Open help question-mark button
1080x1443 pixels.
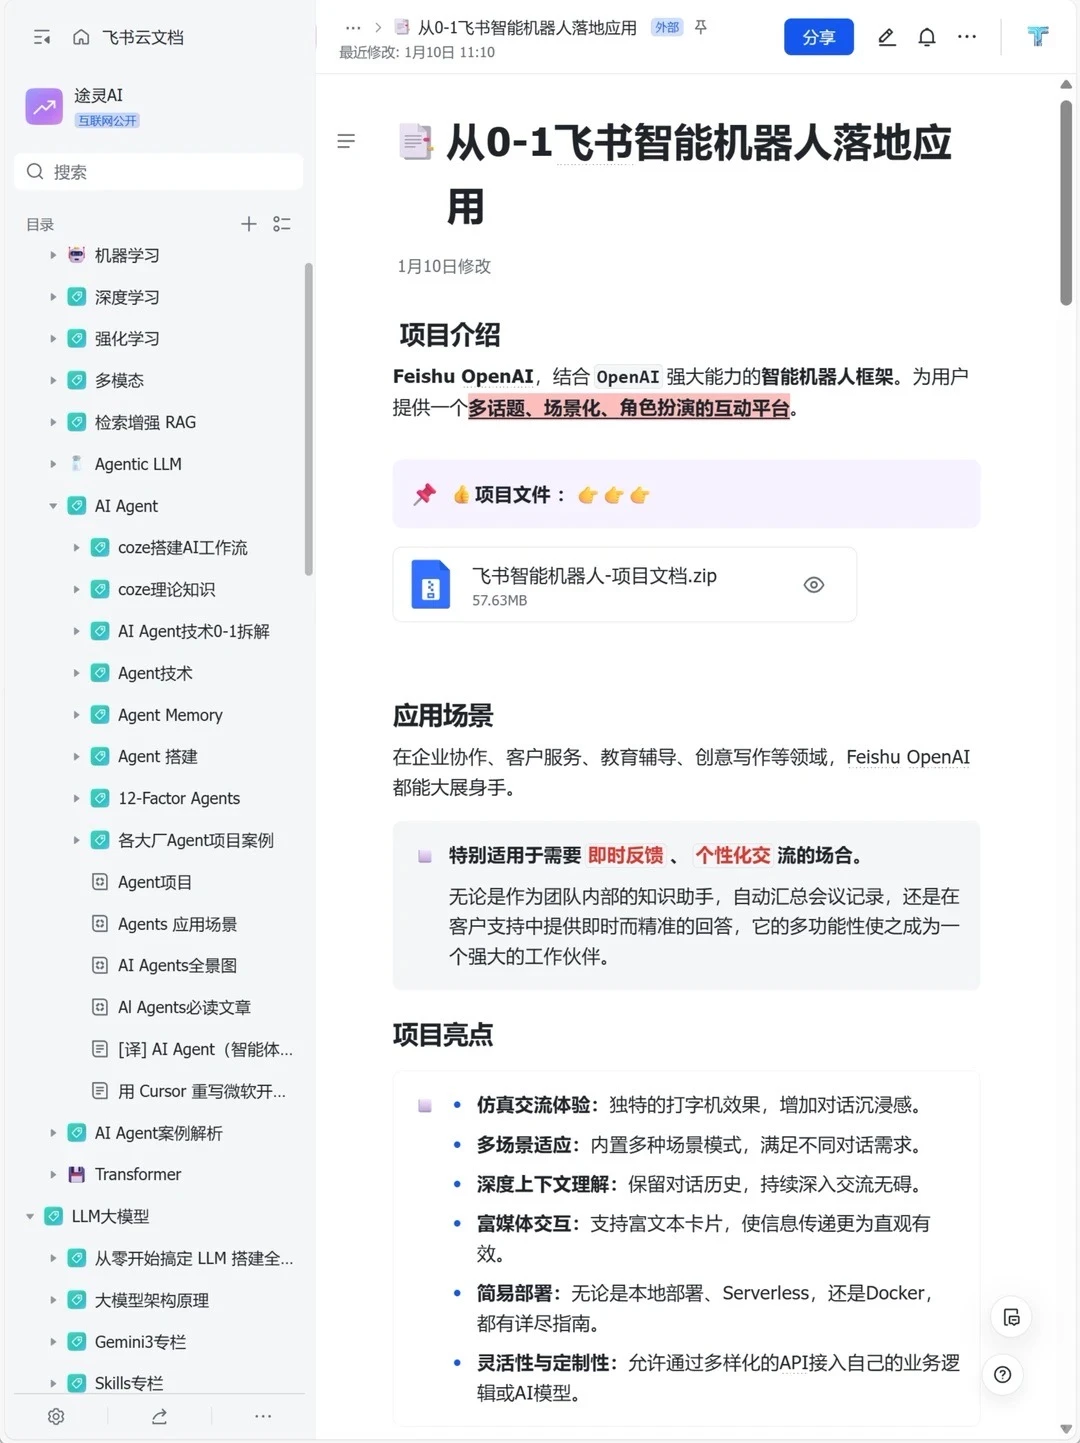coord(1003,1375)
